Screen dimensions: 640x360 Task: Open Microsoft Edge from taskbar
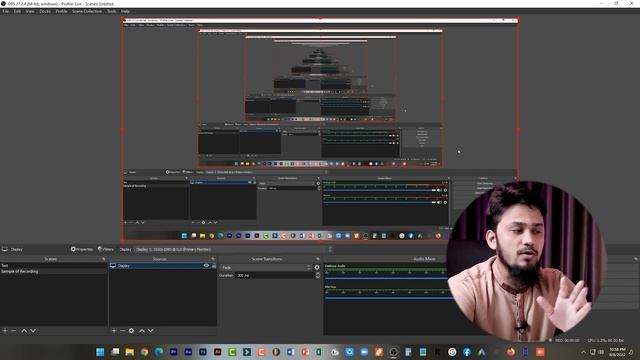pos(159,352)
